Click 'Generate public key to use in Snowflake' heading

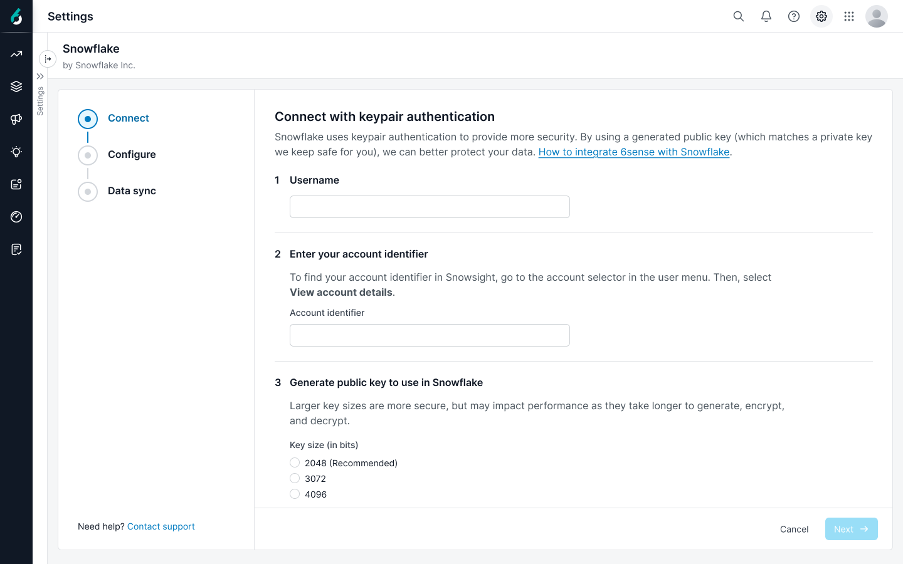click(x=386, y=382)
